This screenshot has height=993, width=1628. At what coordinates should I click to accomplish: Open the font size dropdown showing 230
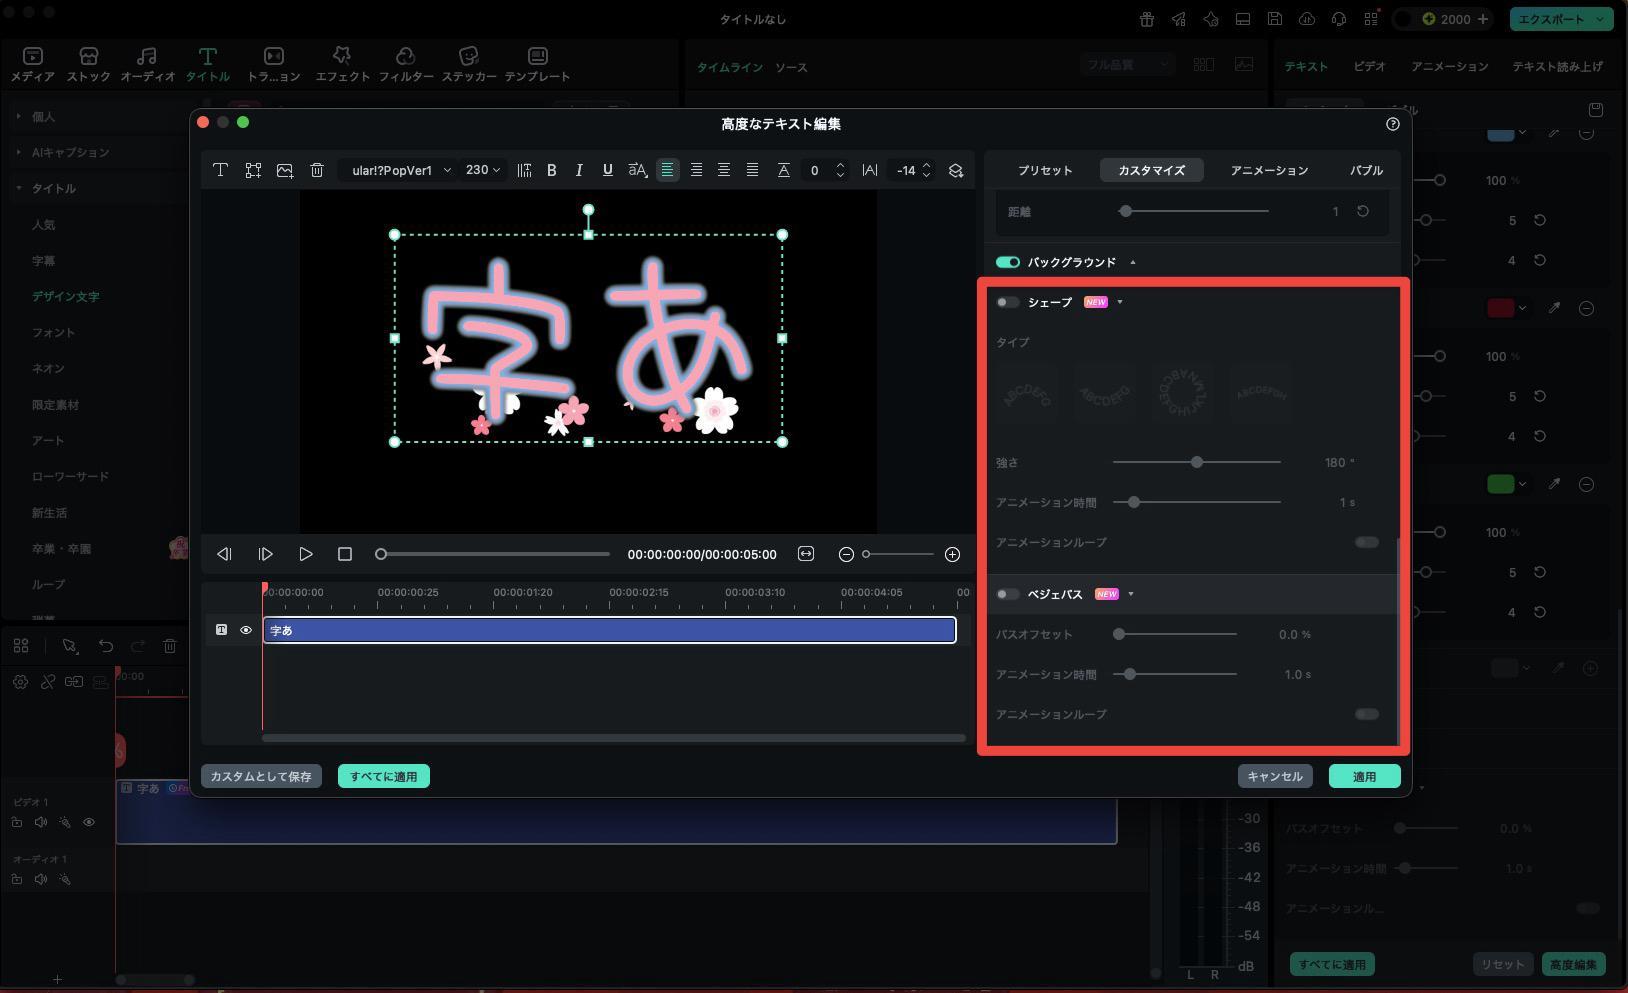(481, 170)
